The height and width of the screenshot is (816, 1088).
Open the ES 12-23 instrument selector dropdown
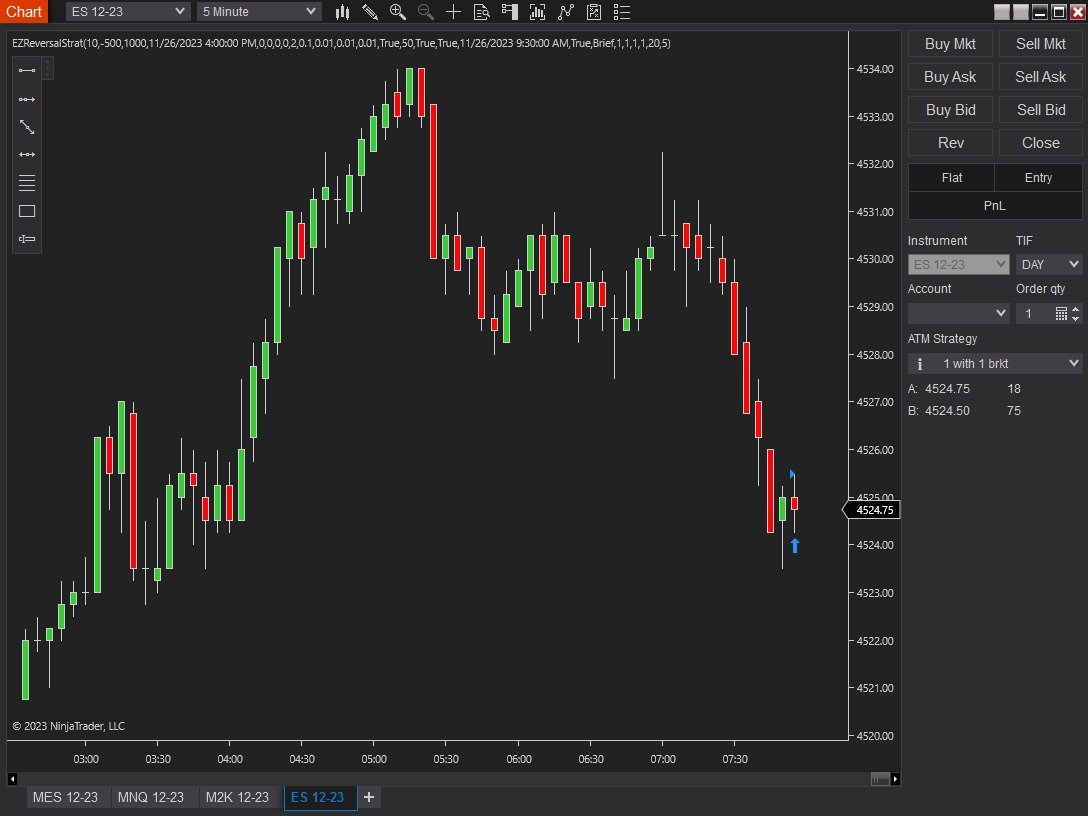[x=128, y=12]
